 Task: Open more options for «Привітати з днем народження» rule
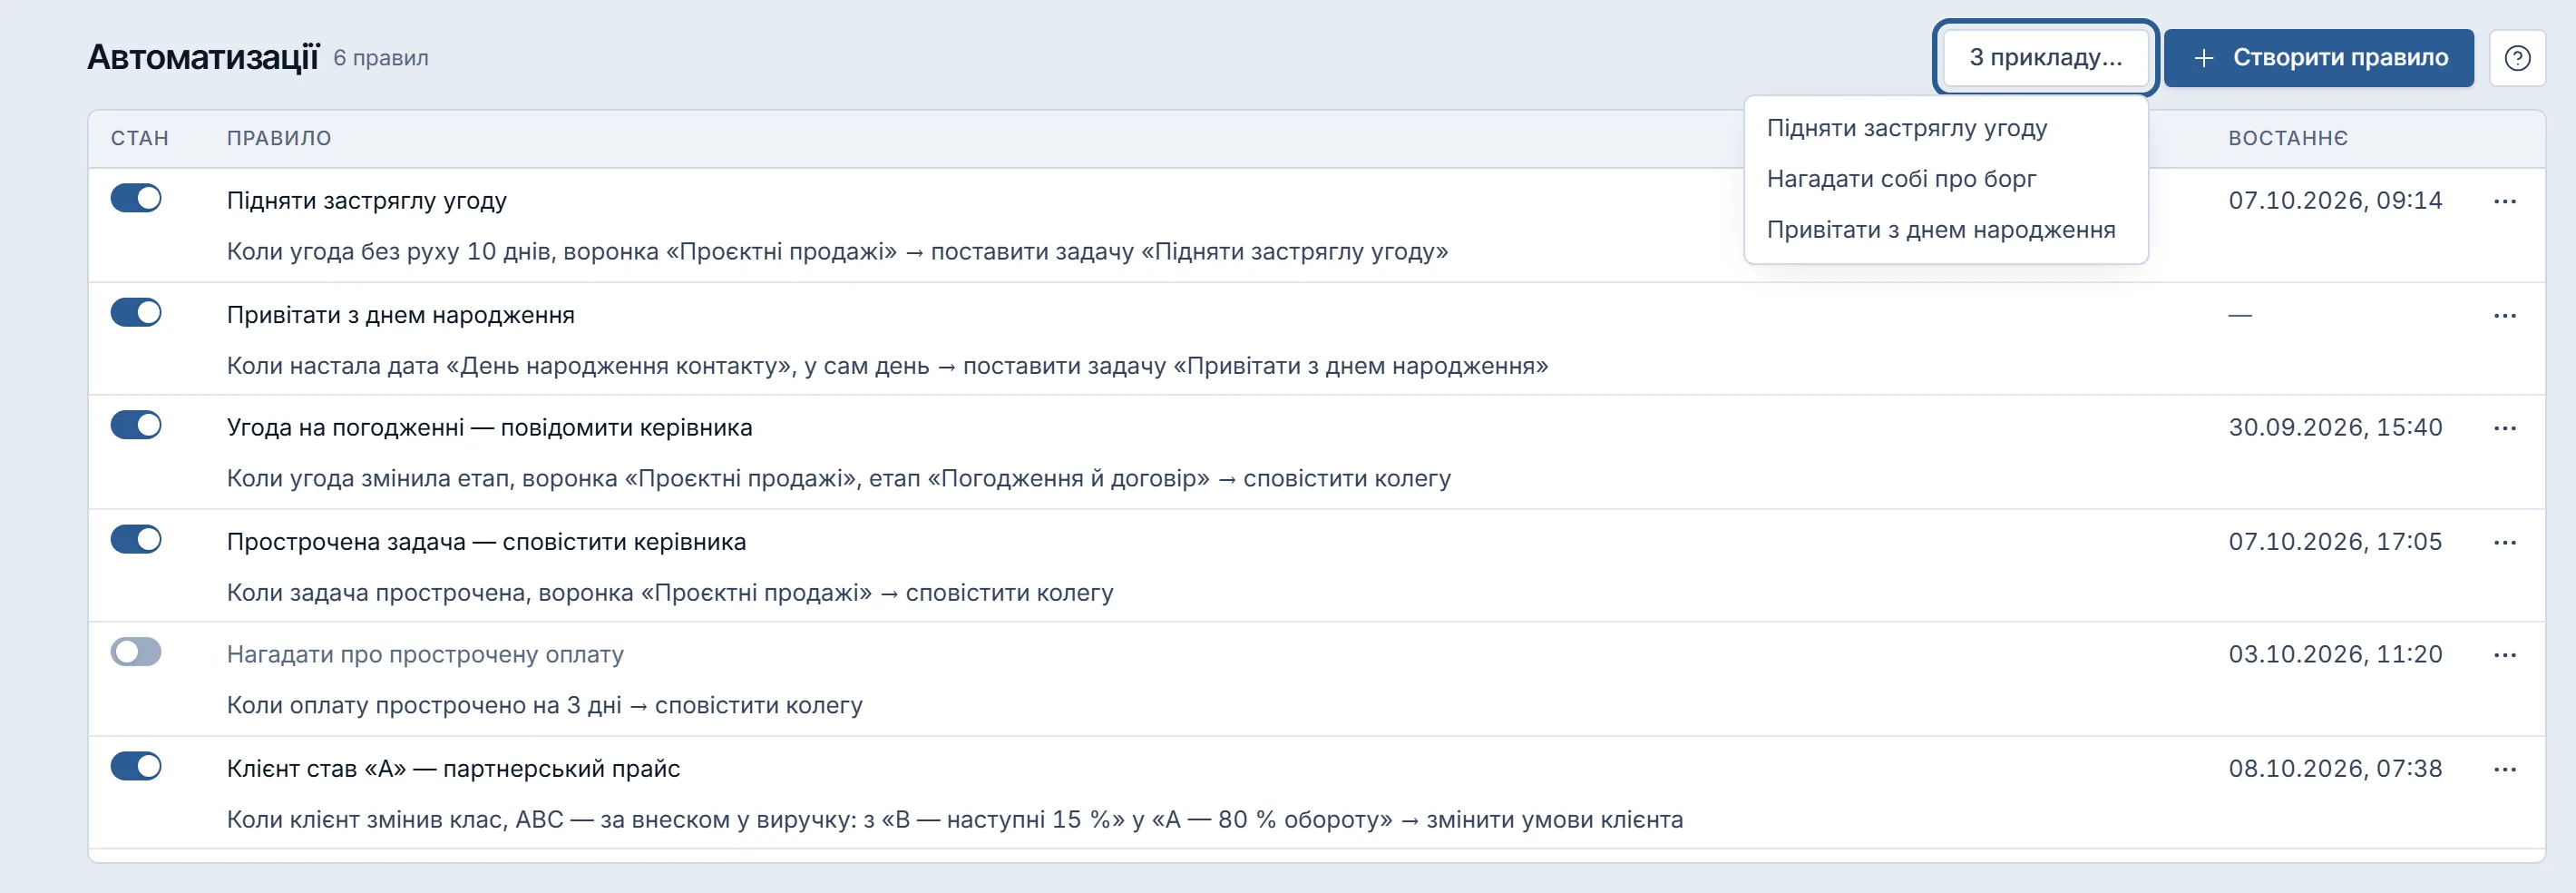(x=2504, y=315)
